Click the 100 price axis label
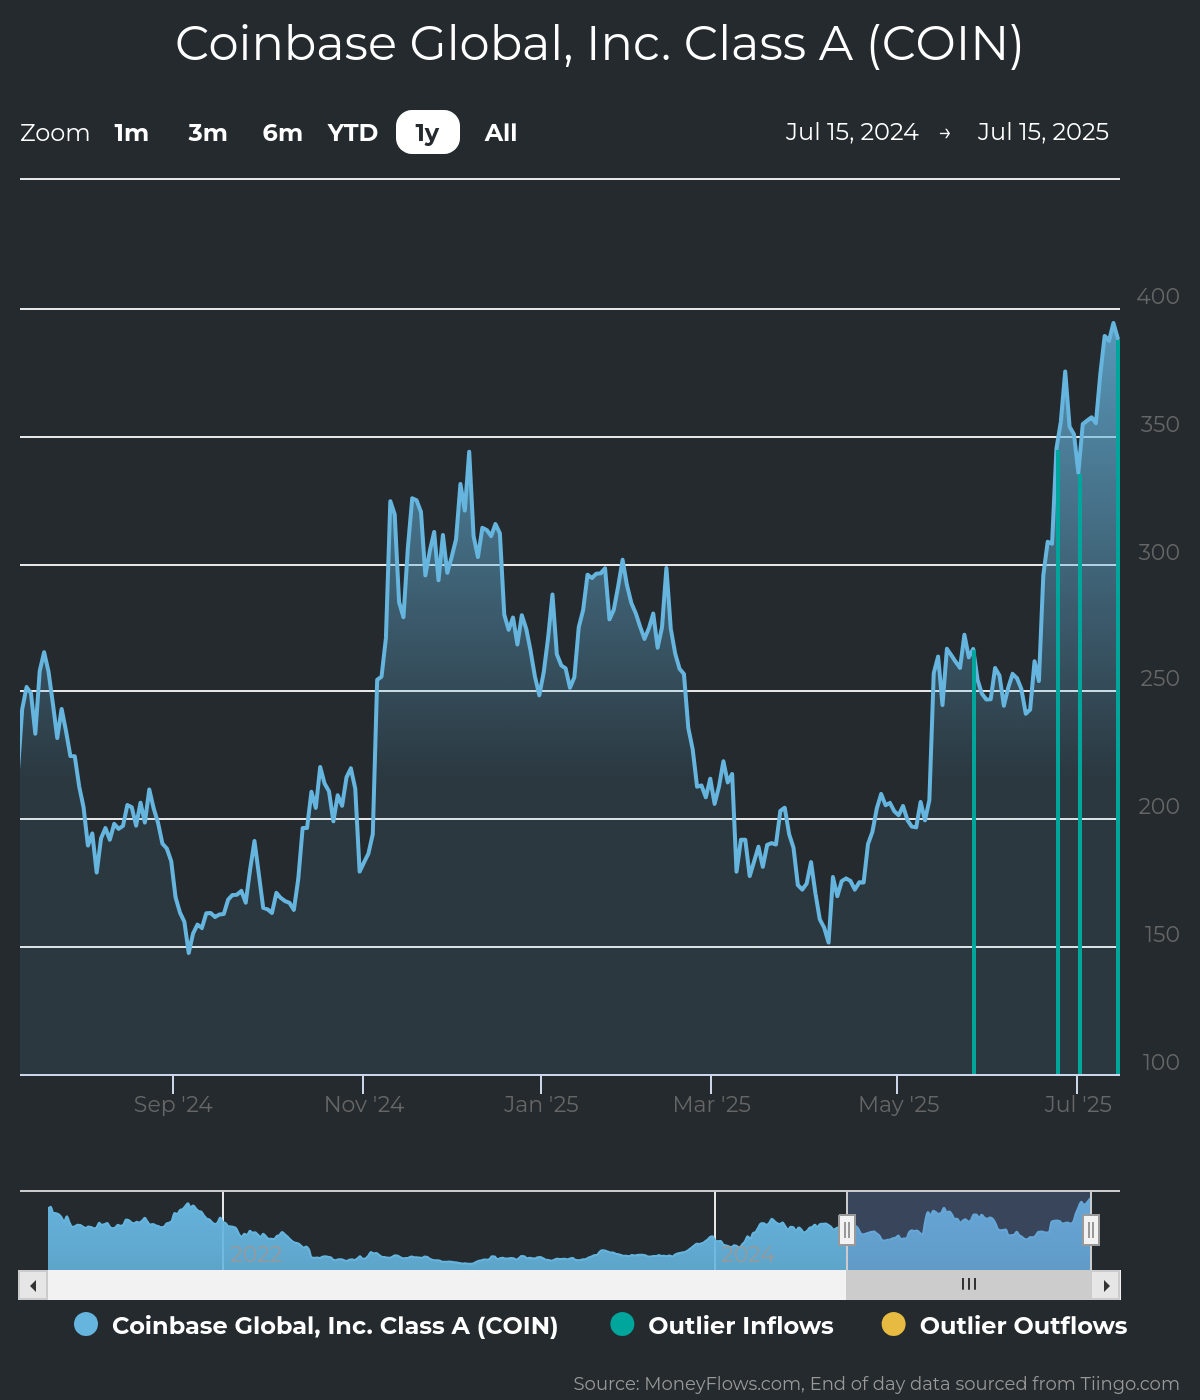Viewport: 1200px width, 1400px height. (1161, 1063)
